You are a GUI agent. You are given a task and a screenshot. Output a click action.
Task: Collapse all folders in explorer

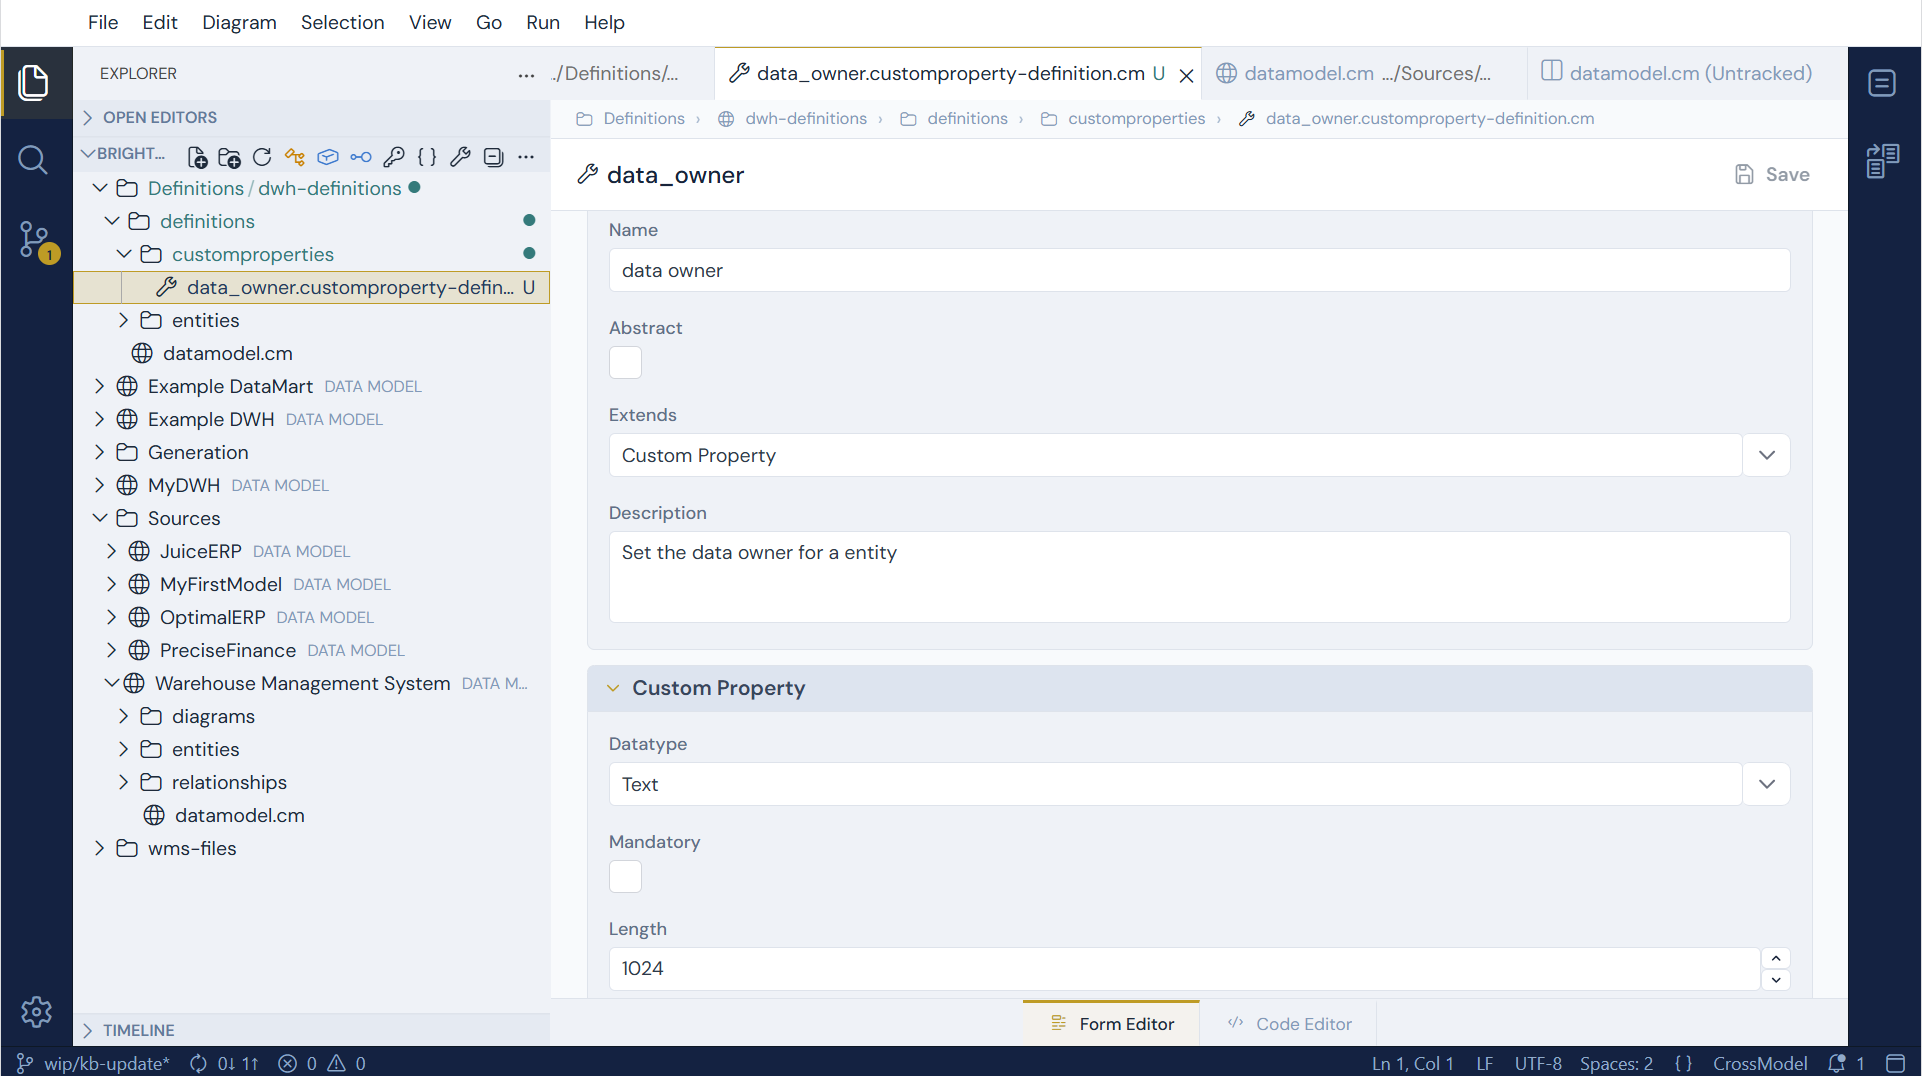coord(493,157)
